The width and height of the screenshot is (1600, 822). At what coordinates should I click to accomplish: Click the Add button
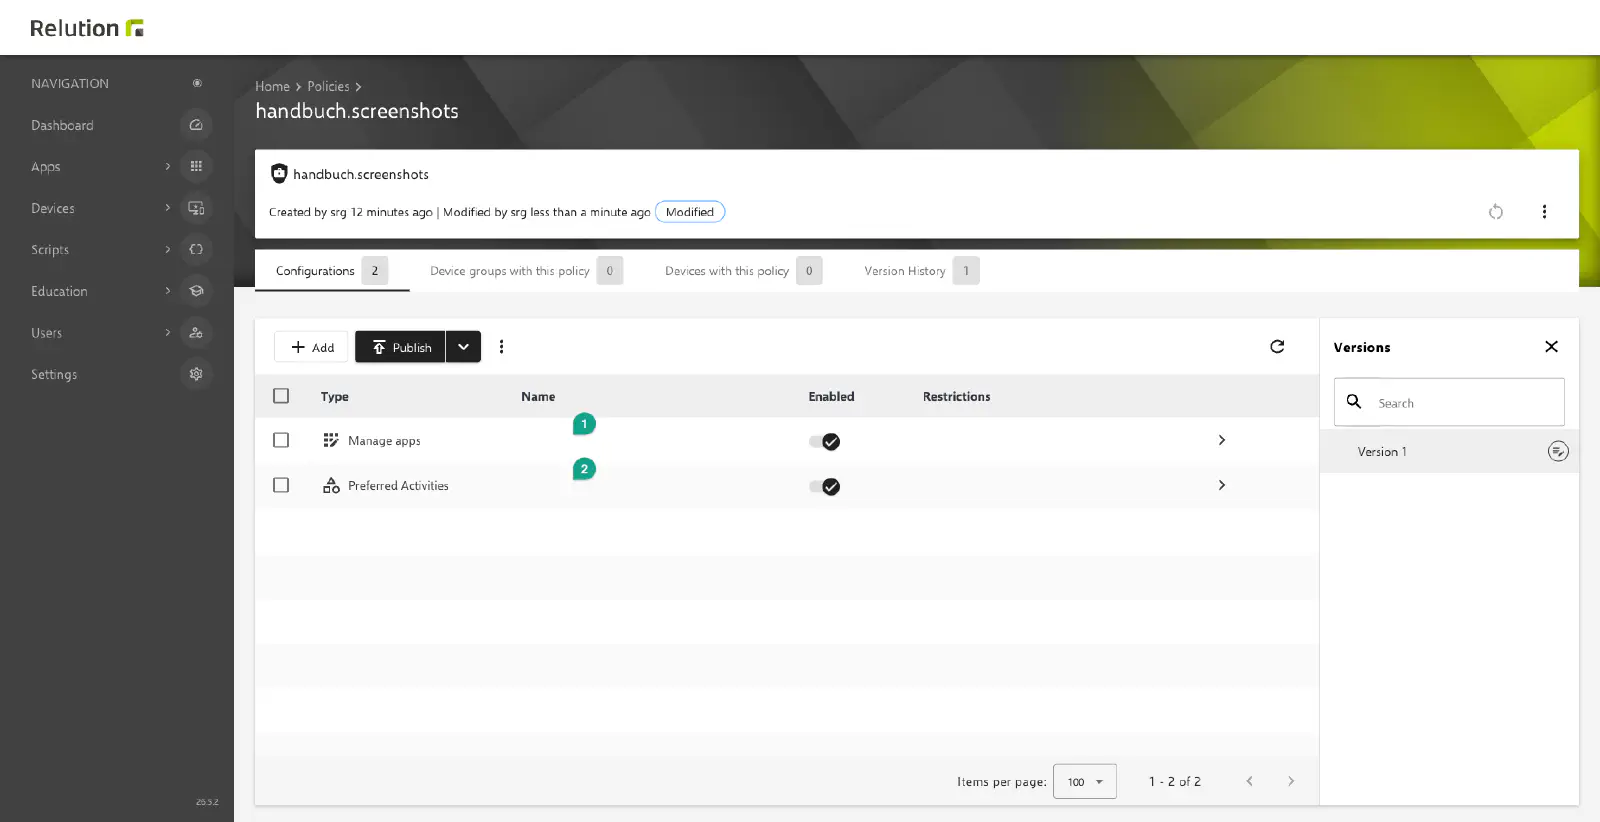(x=311, y=347)
